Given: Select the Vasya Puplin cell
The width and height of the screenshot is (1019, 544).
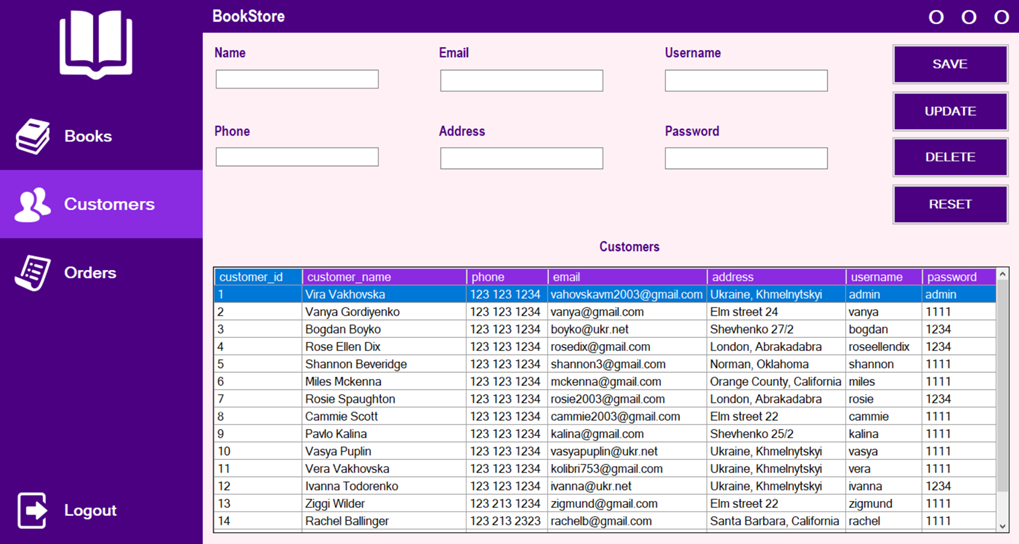Looking at the screenshot, I should click(384, 451).
